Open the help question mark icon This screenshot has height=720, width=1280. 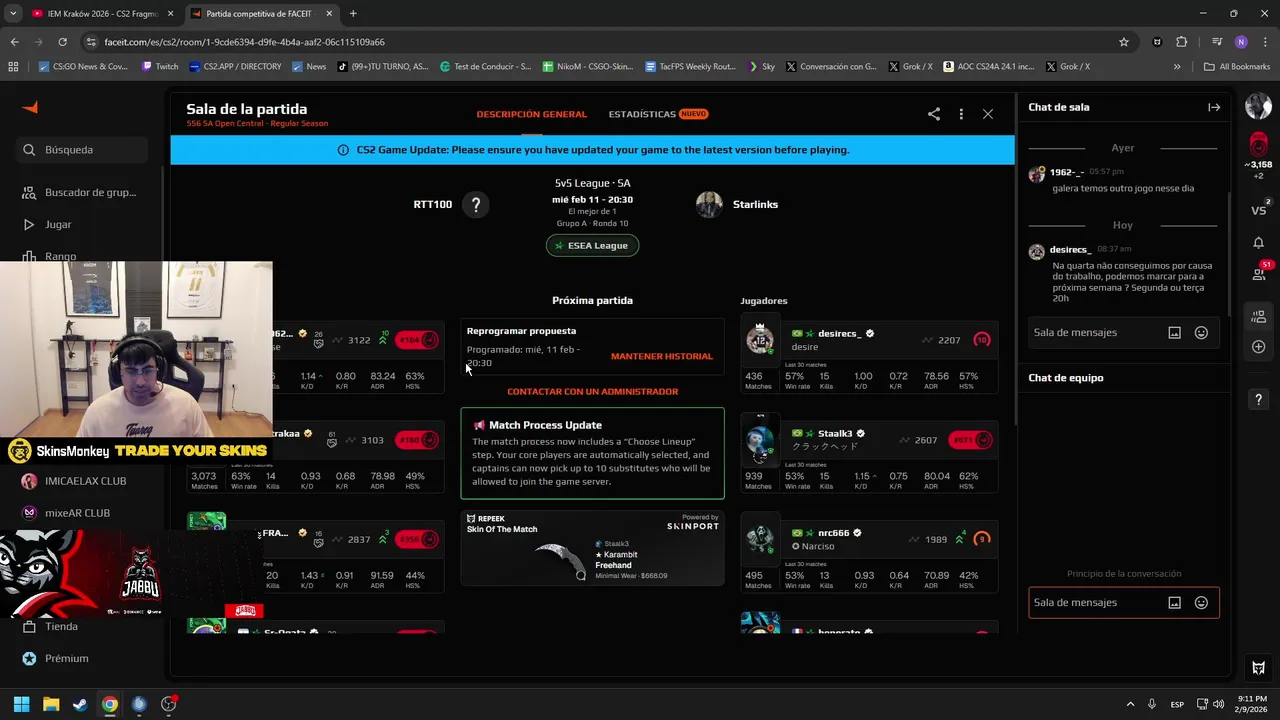pos(1258,400)
